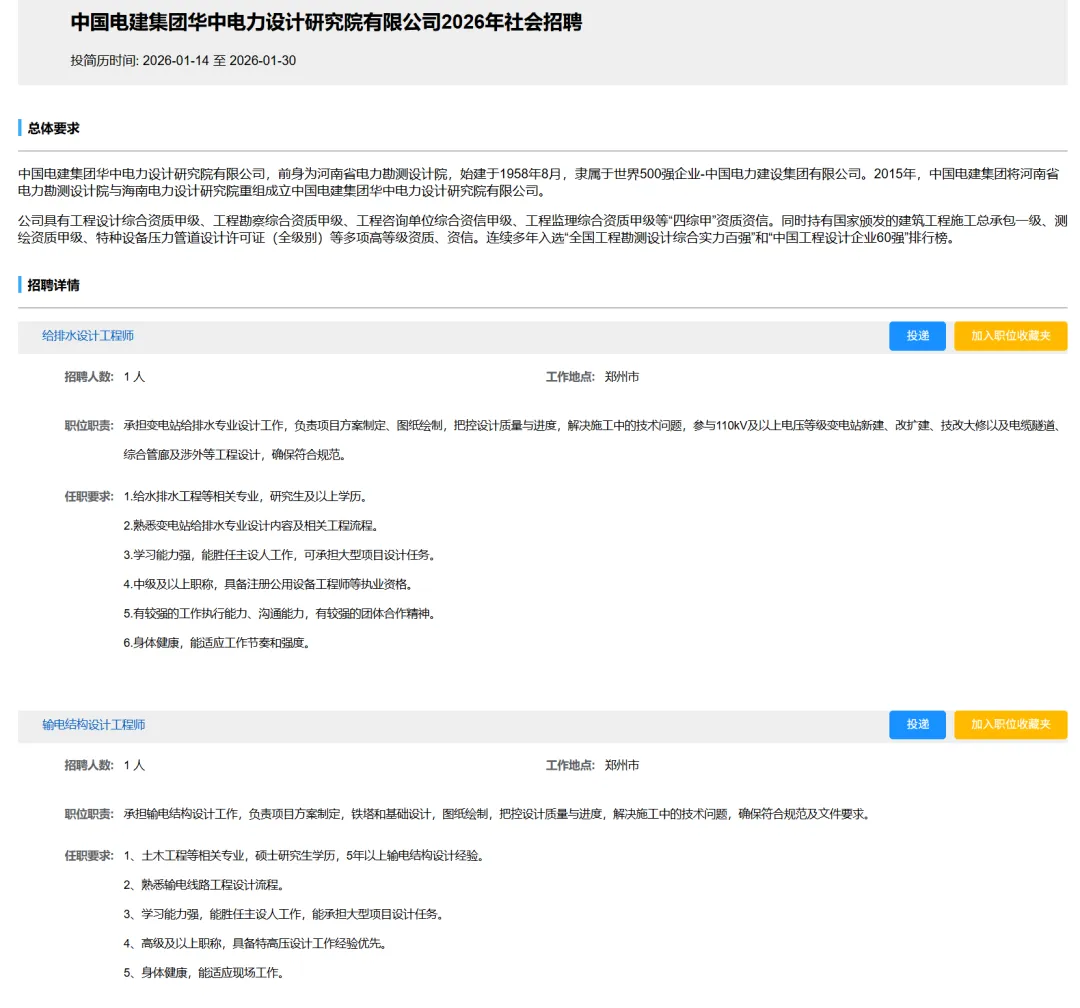Click 投递 button for 输电结构设计工程师
Viewport: 1080px width, 1008px height.
tap(917, 724)
